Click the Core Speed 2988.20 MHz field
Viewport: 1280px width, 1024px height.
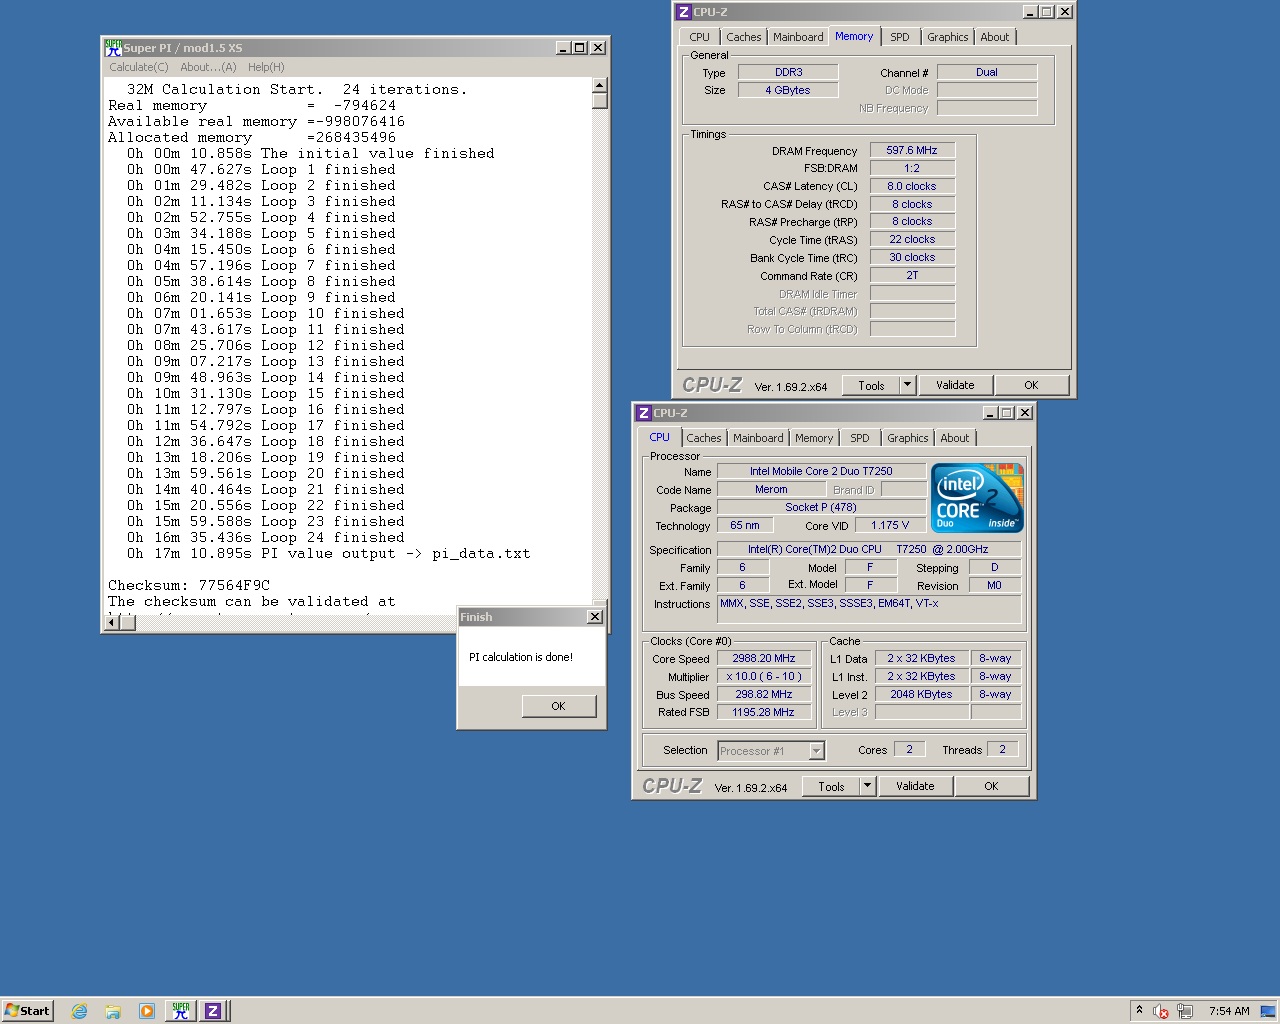(x=764, y=658)
